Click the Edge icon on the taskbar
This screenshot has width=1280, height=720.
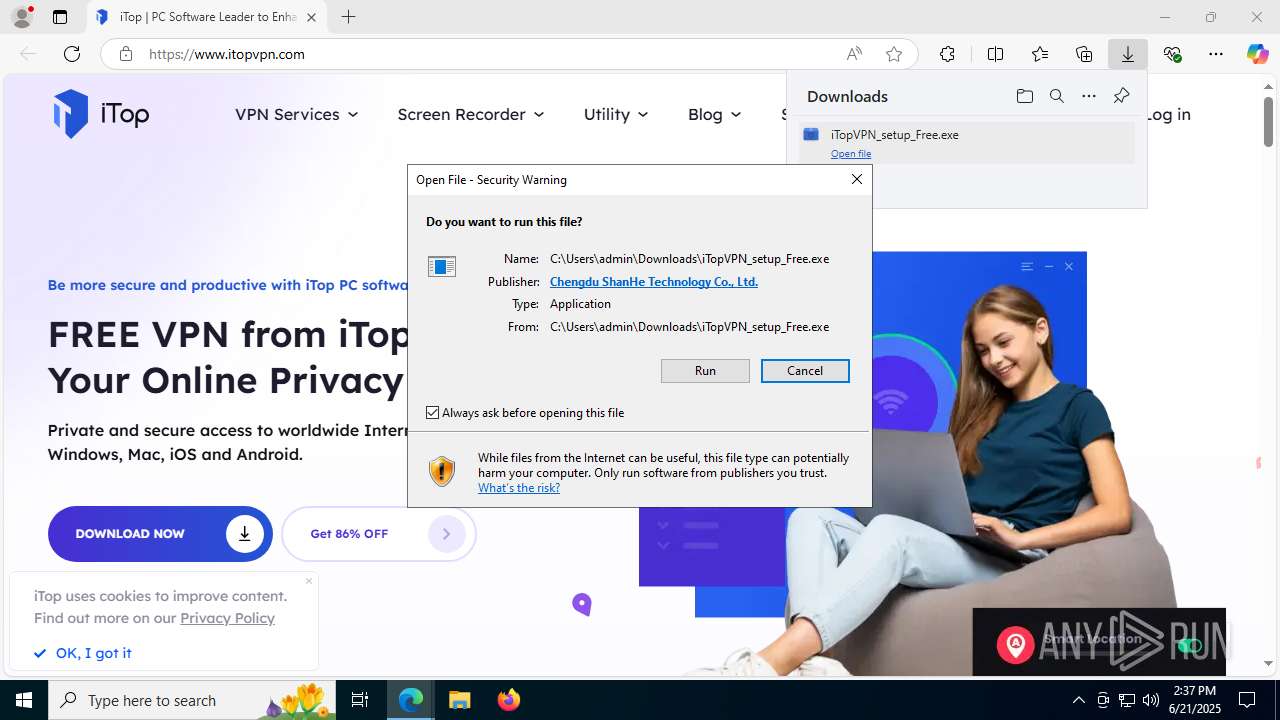(411, 700)
